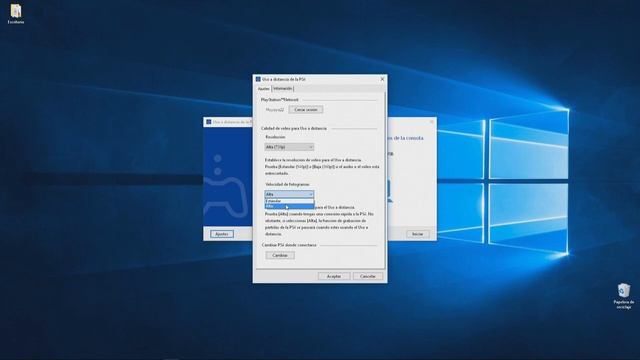Click the Velocidad de fotogramas label
640x360 pixels.
pos(287,184)
